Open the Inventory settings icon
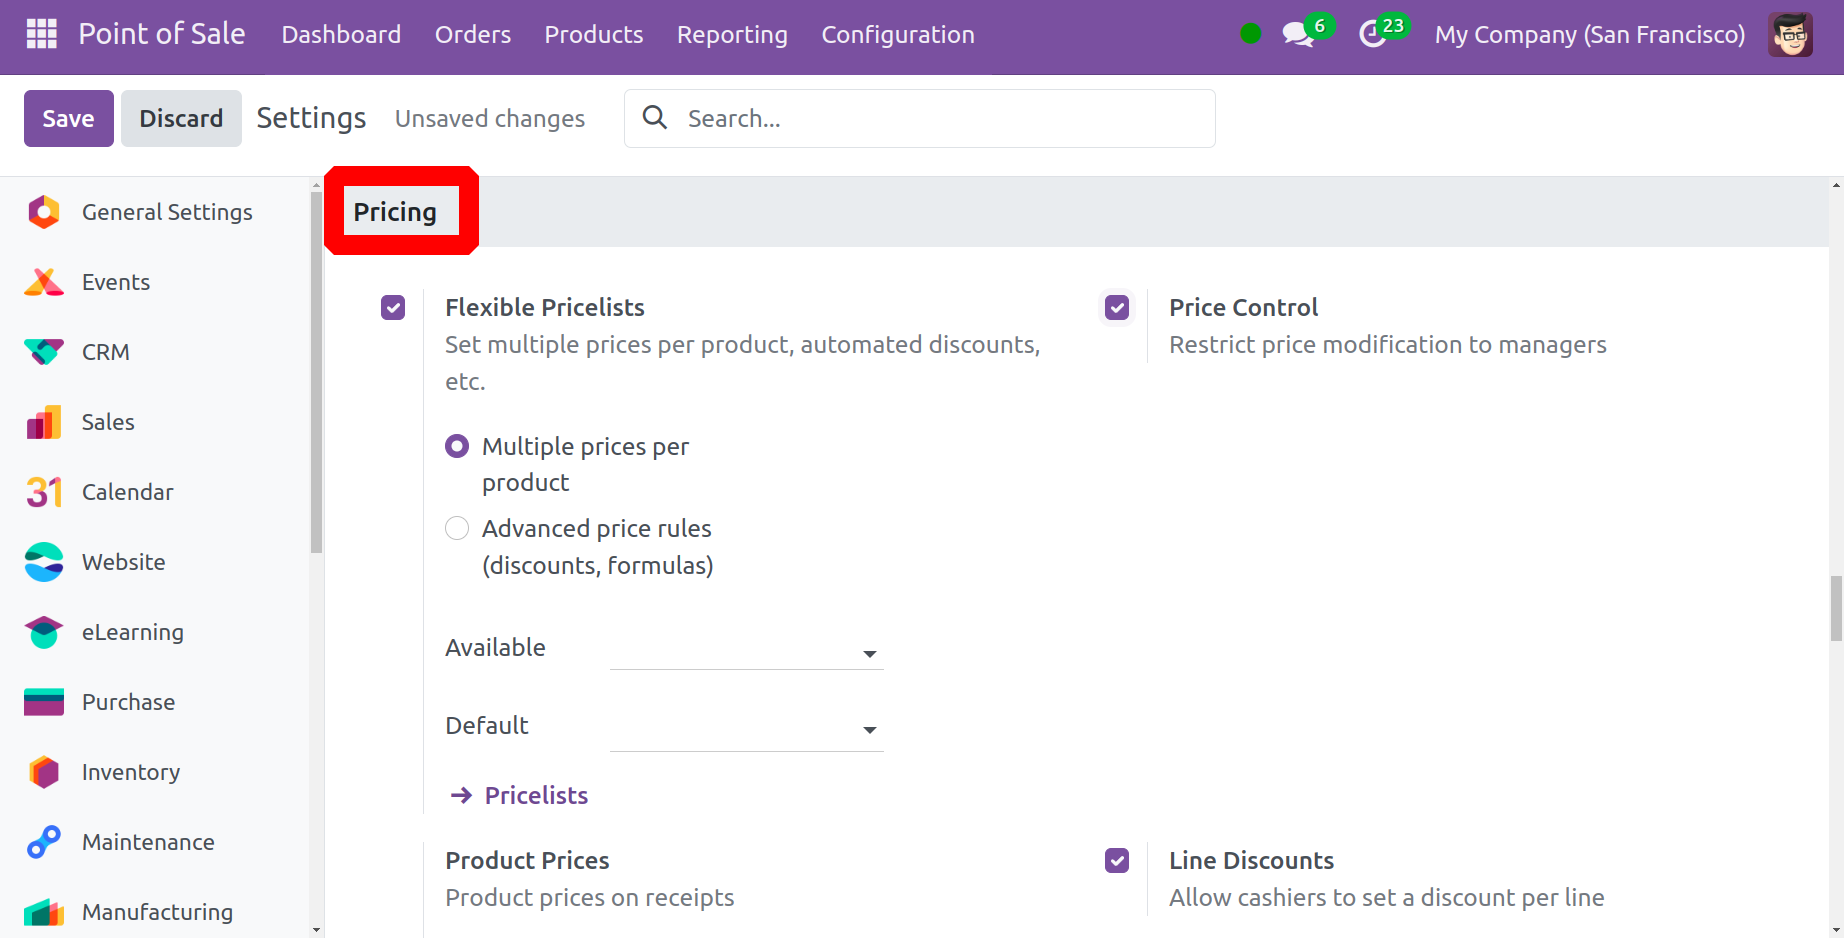Image resolution: width=1844 pixels, height=938 pixels. click(44, 772)
